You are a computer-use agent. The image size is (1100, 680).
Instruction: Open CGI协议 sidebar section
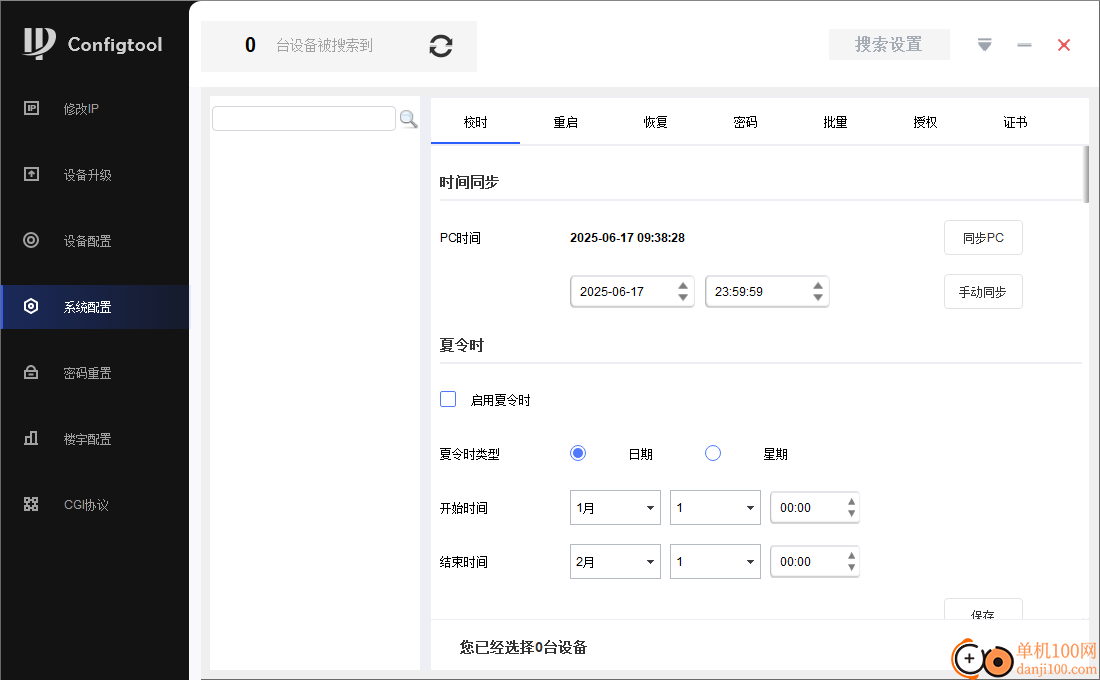tap(95, 505)
